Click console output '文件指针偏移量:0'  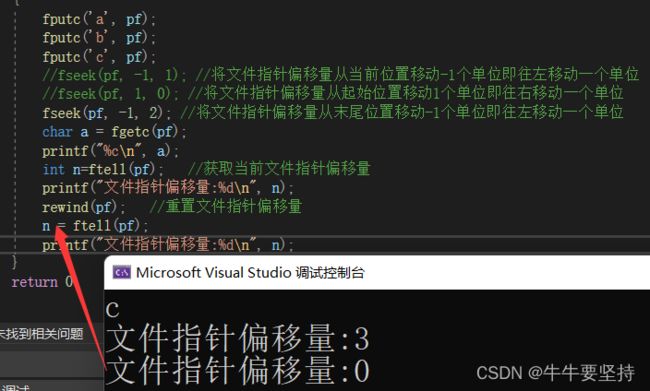(237, 370)
